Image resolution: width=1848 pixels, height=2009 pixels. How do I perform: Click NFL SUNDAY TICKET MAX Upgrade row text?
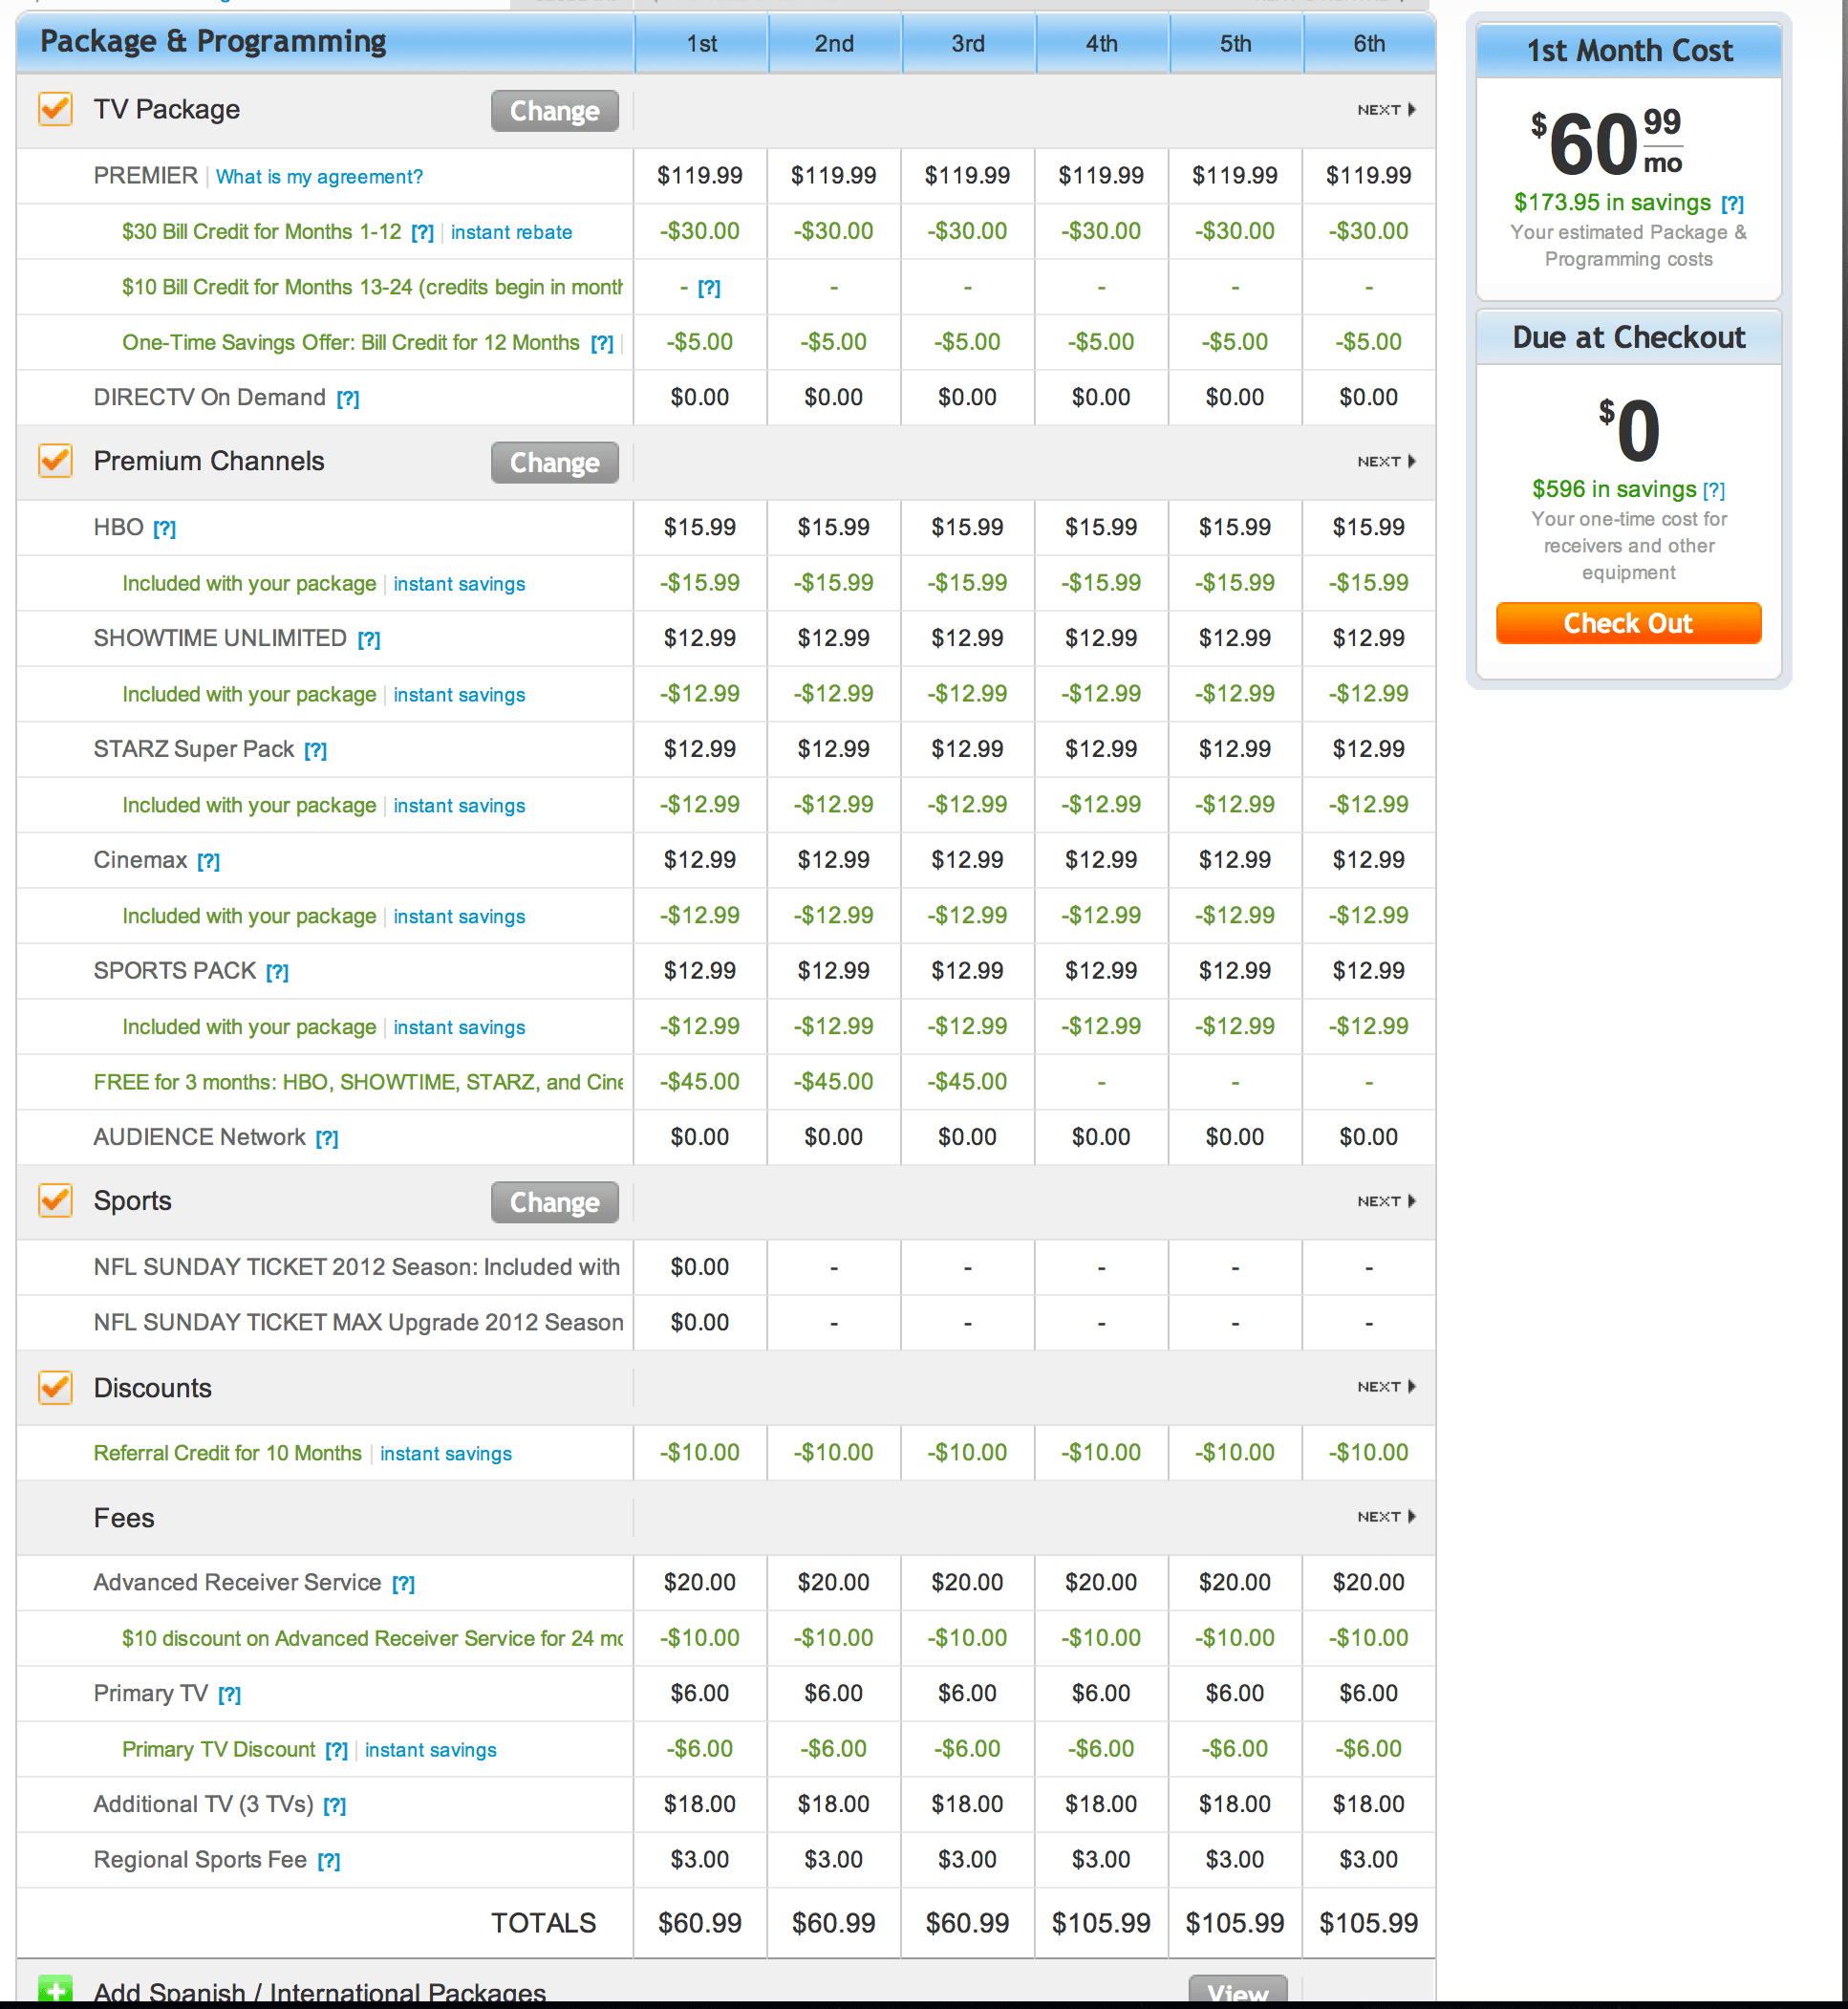pyautogui.click(x=358, y=1322)
